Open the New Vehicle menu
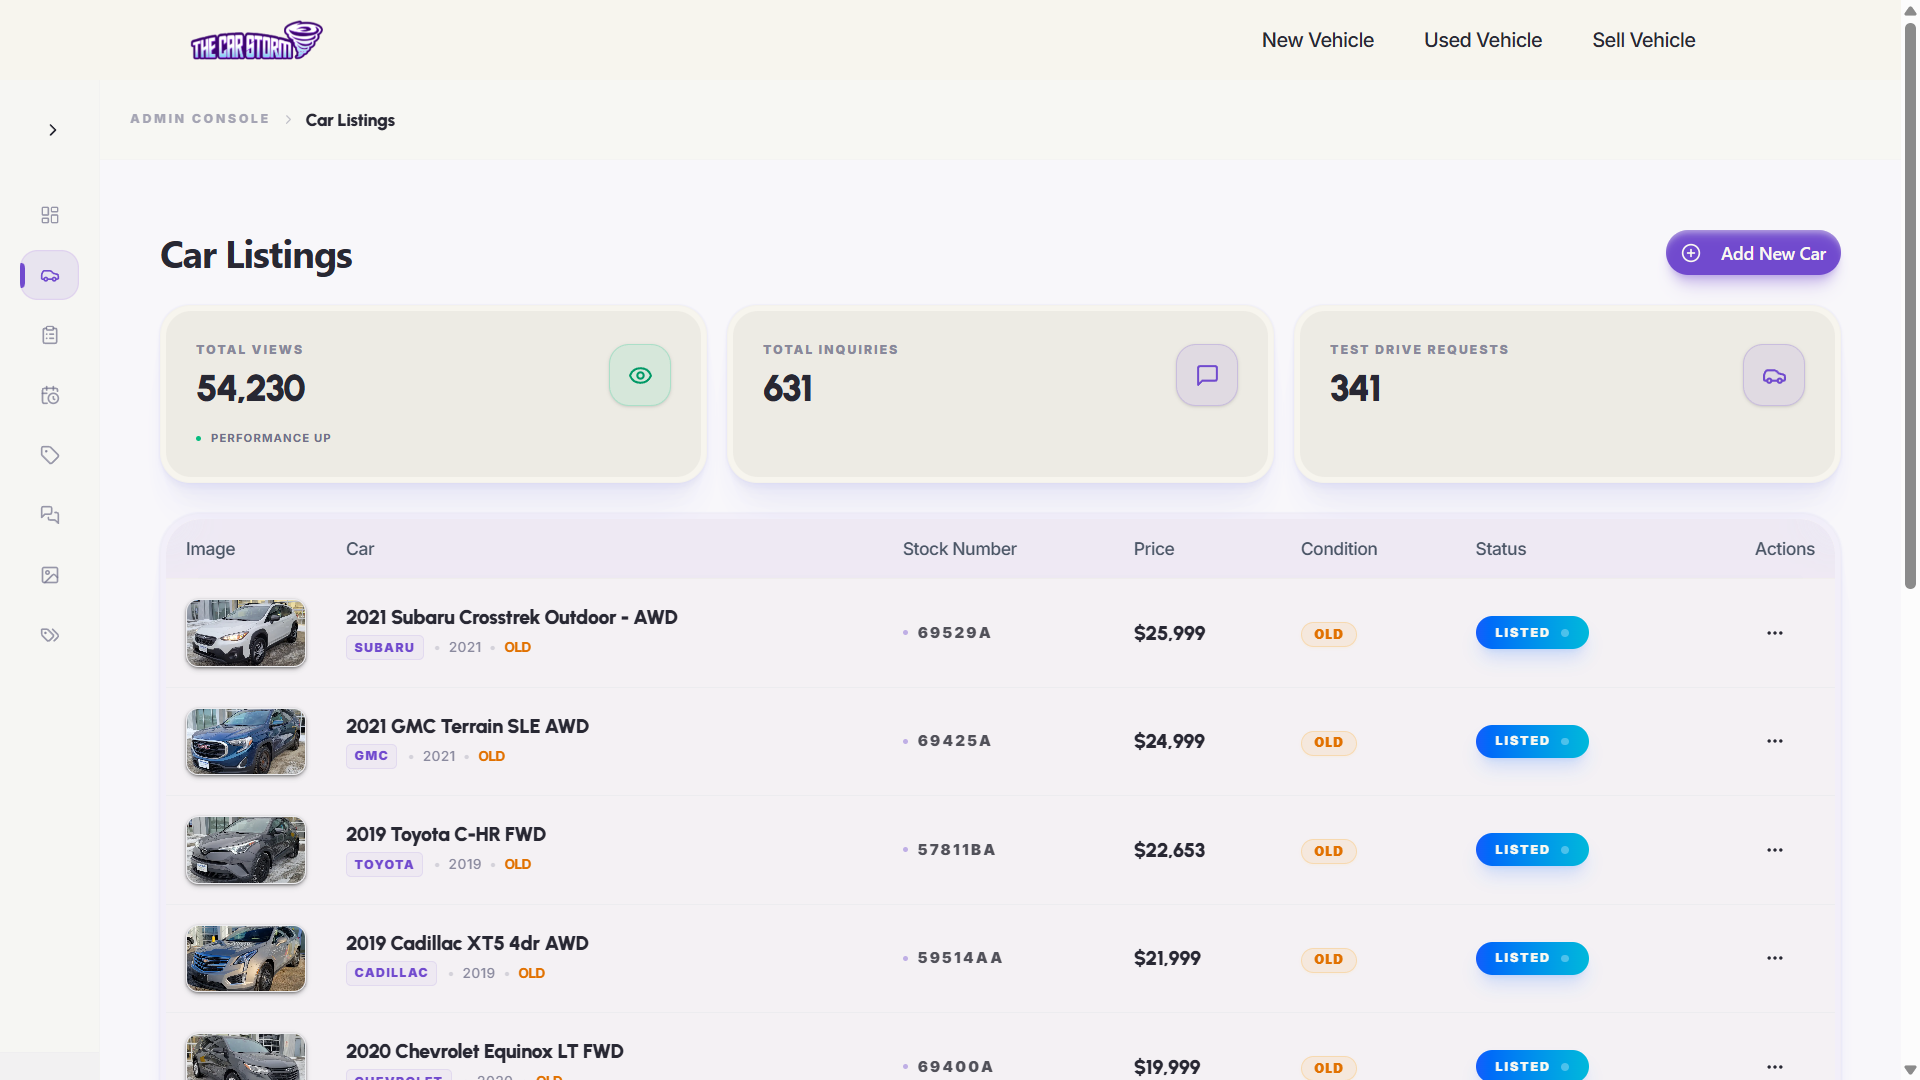 click(1317, 40)
